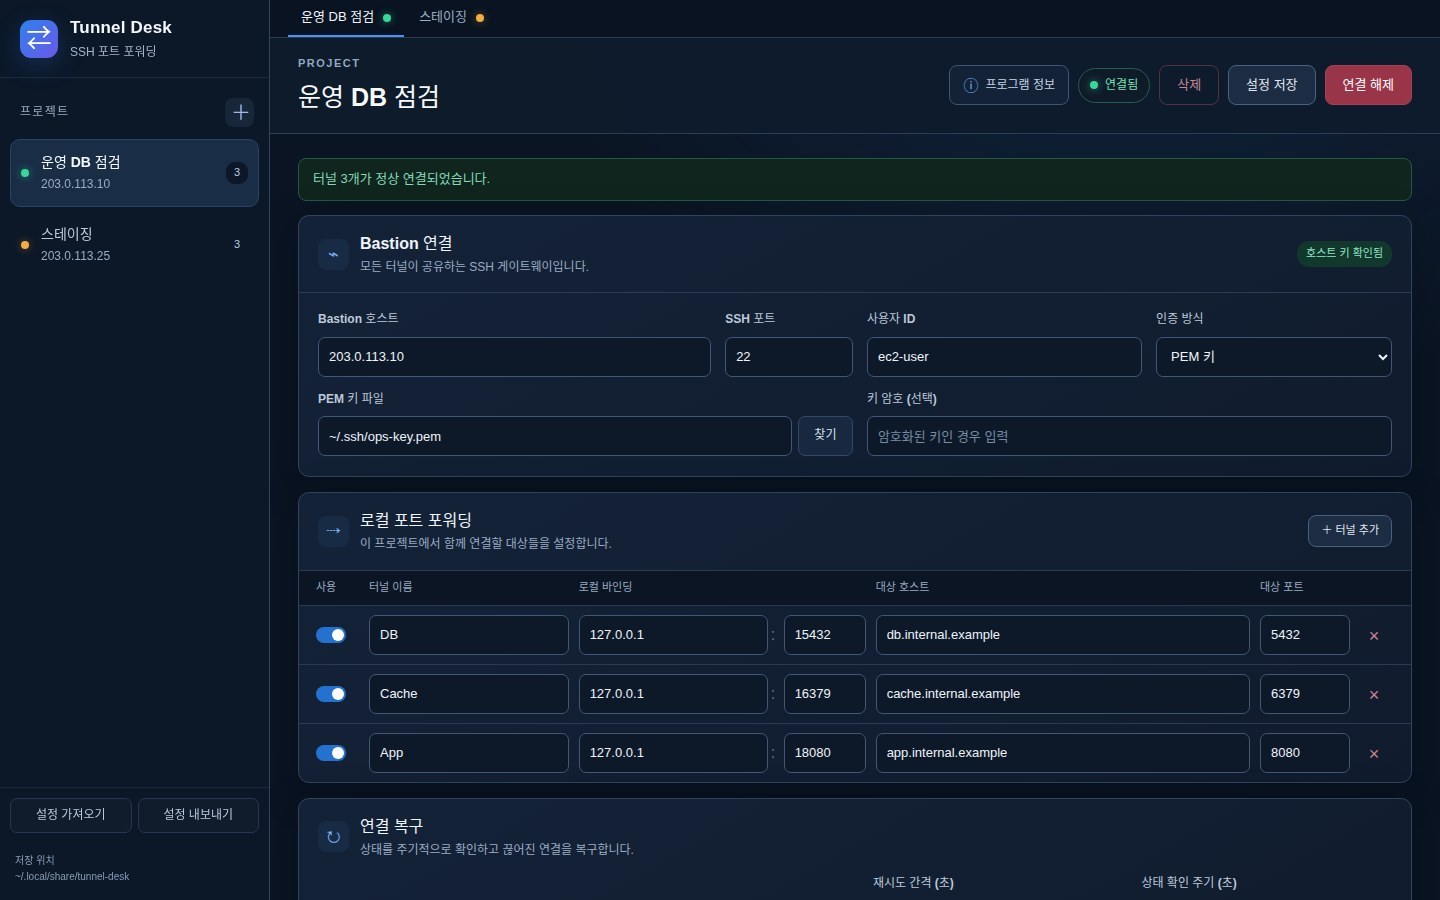Click the 터널 3개가 정상 연결되었습니다 message
1440x900 pixels.
[x=855, y=179]
